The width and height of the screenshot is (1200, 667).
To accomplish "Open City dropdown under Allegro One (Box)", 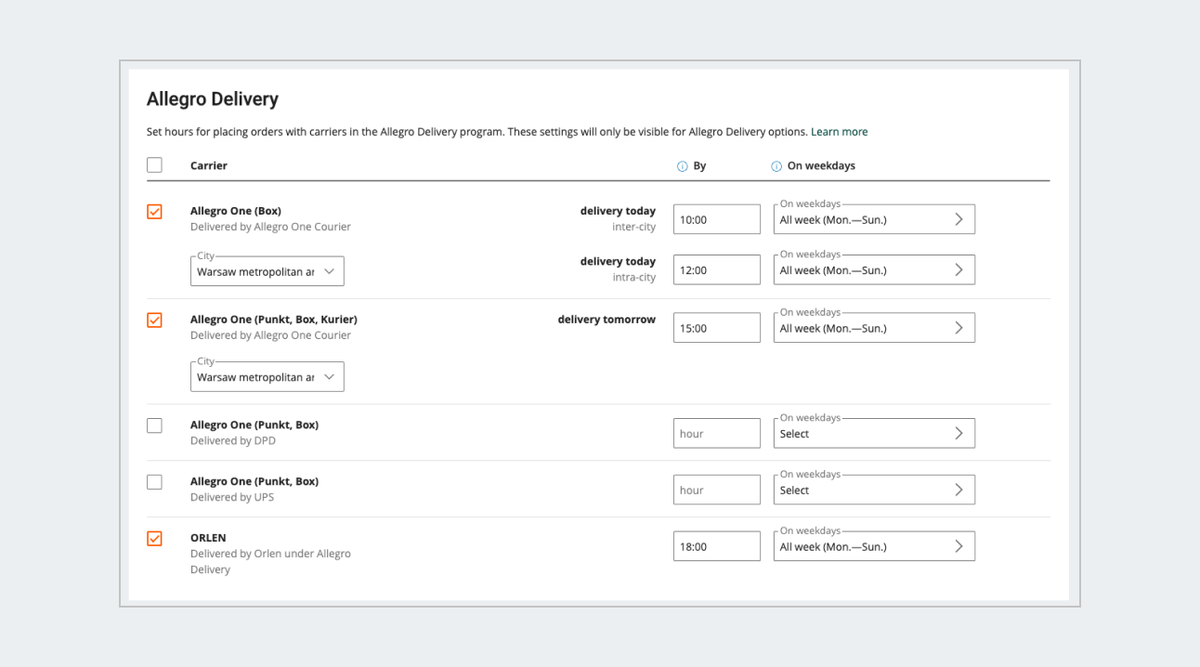I will coord(267,271).
